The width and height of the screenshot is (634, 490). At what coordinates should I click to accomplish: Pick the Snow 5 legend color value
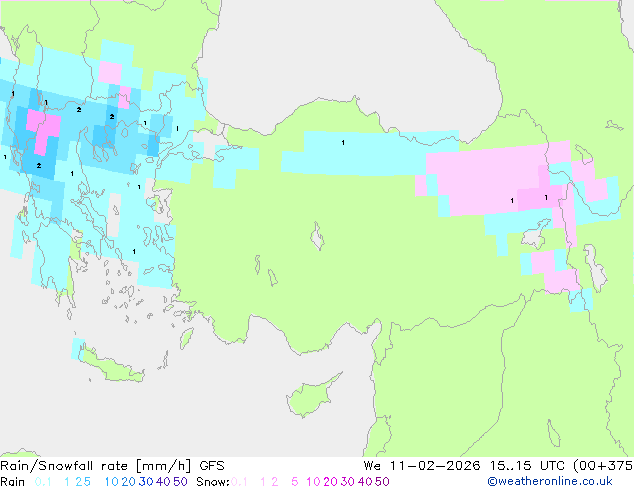pyautogui.click(x=295, y=482)
